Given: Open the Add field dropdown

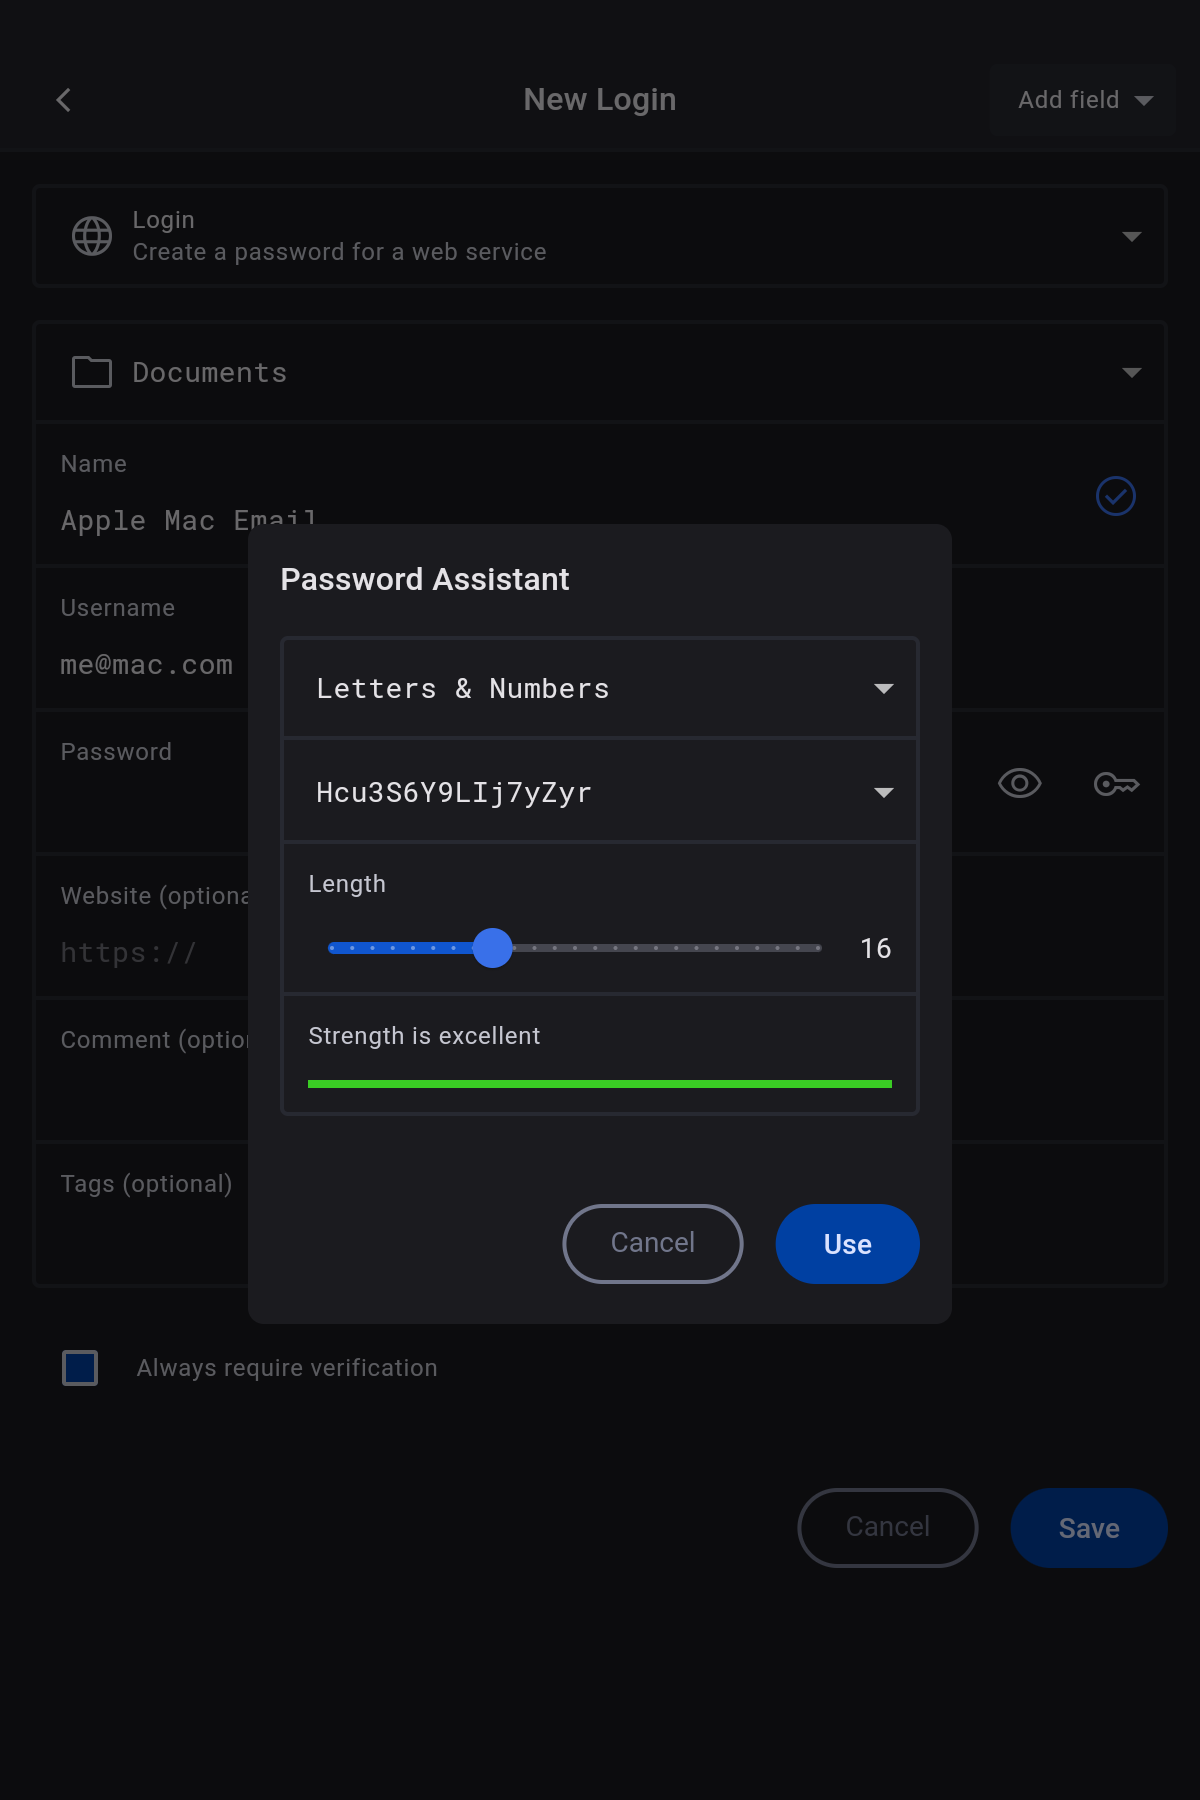Looking at the screenshot, I should [1083, 100].
